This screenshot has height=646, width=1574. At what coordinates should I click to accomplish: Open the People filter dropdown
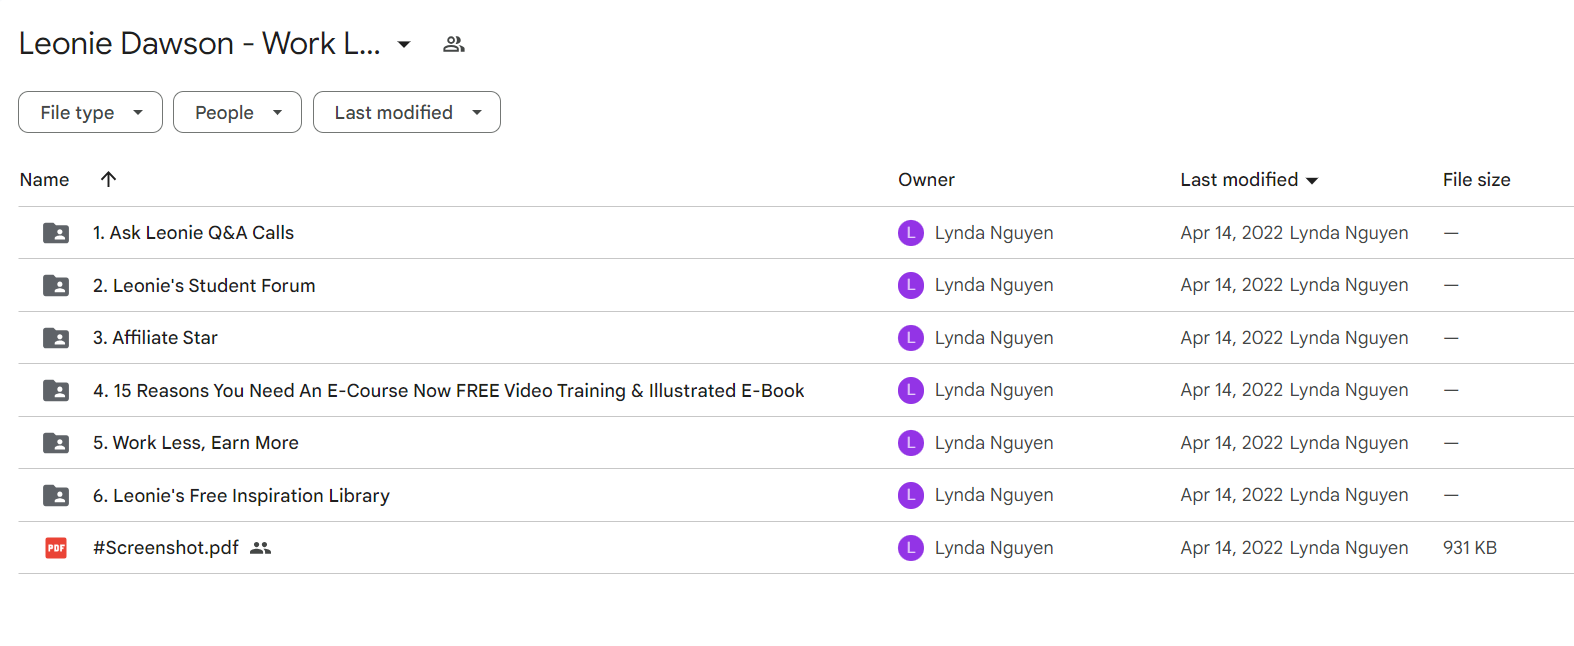[x=237, y=112]
